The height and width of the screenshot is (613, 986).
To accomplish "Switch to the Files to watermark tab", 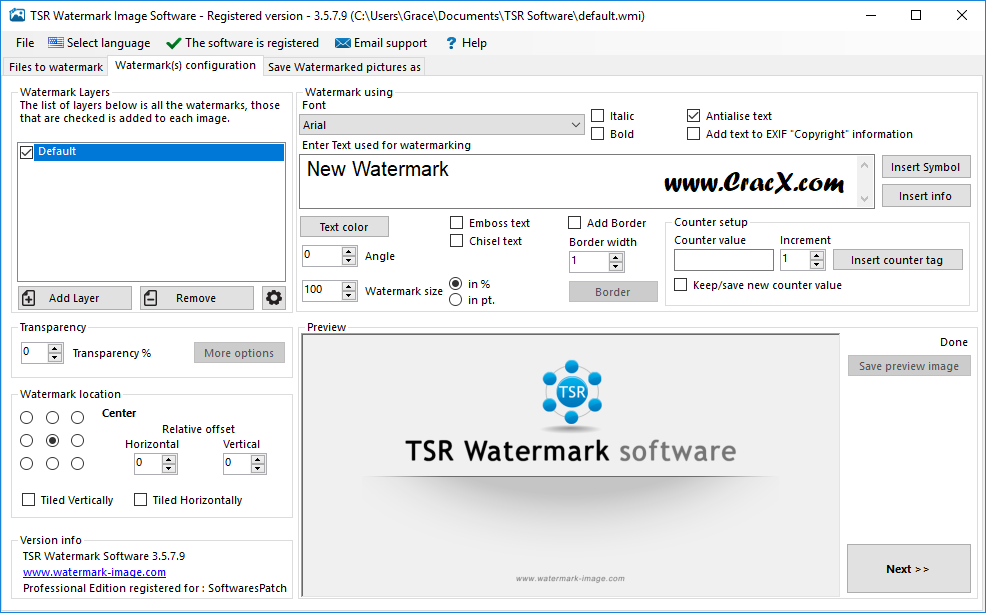I will (x=56, y=67).
